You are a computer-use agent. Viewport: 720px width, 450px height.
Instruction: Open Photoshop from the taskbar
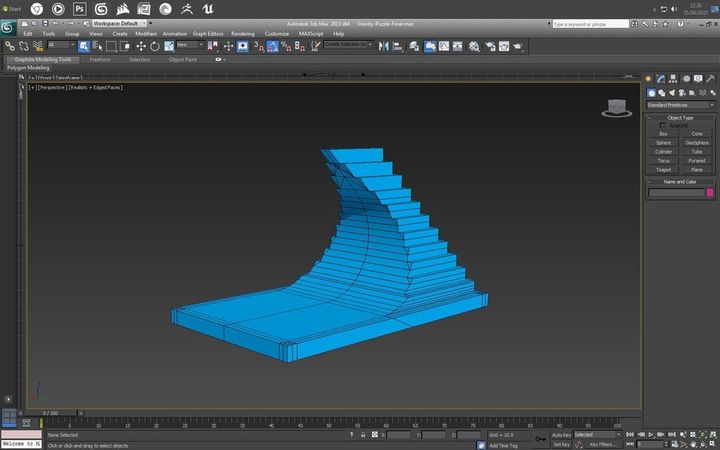point(78,8)
